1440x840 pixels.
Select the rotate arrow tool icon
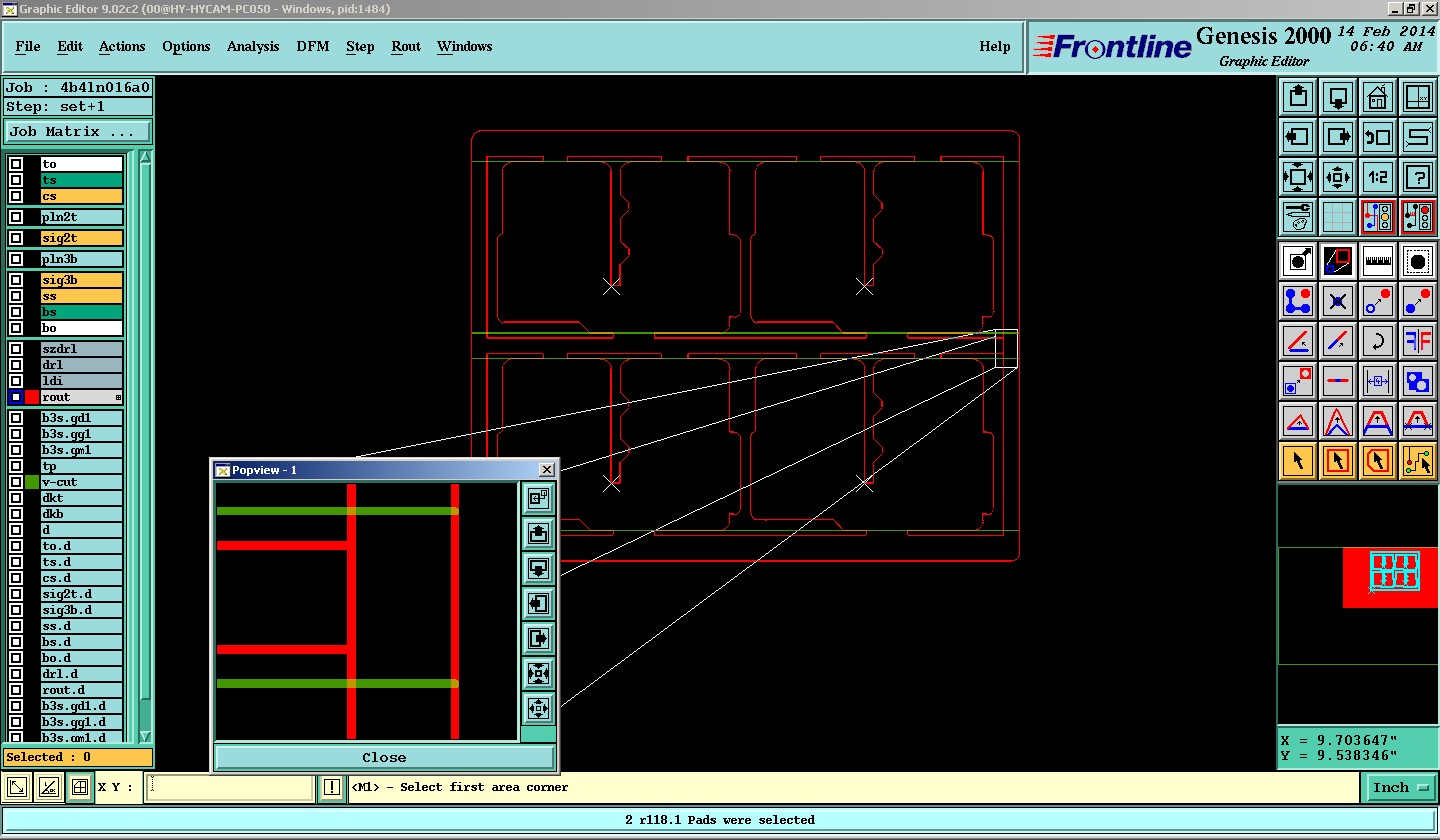tap(1378, 341)
